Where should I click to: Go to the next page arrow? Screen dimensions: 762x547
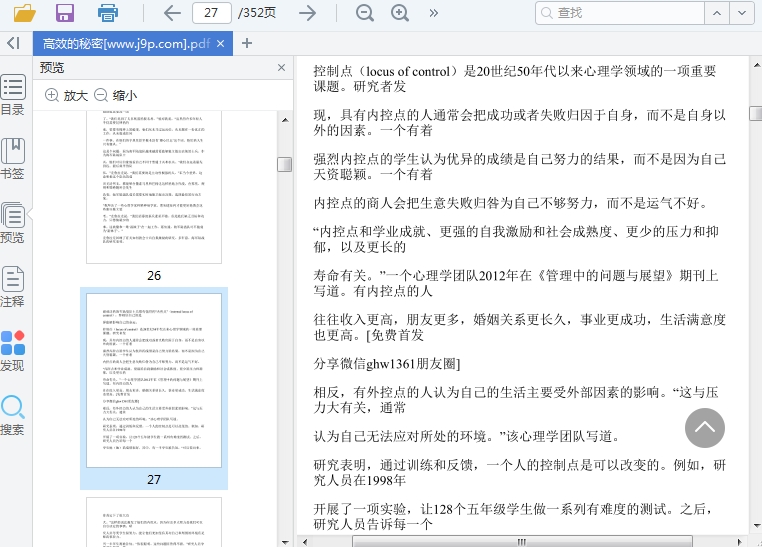(x=307, y=13)
